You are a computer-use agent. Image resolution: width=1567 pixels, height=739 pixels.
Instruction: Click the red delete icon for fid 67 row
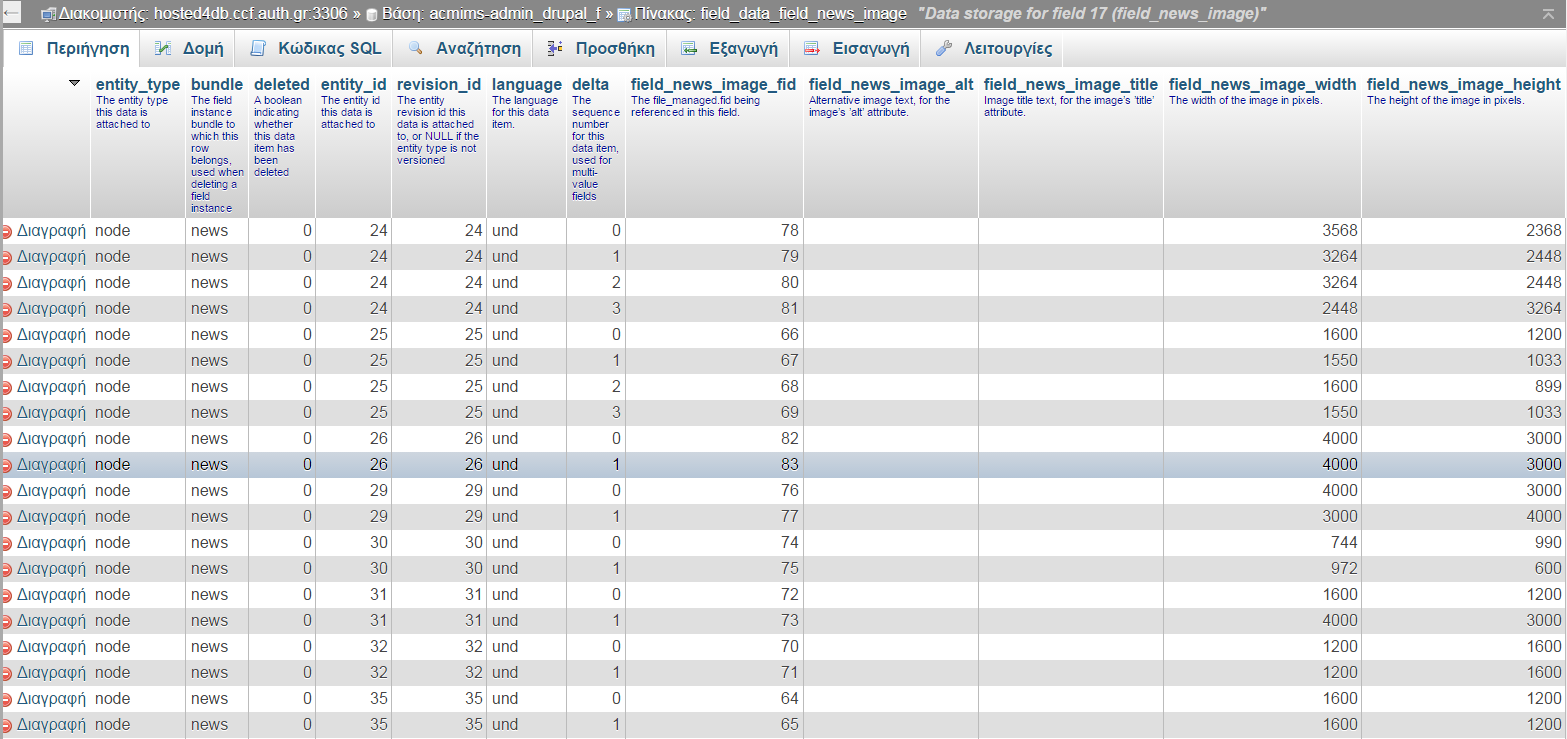point(7,361)
